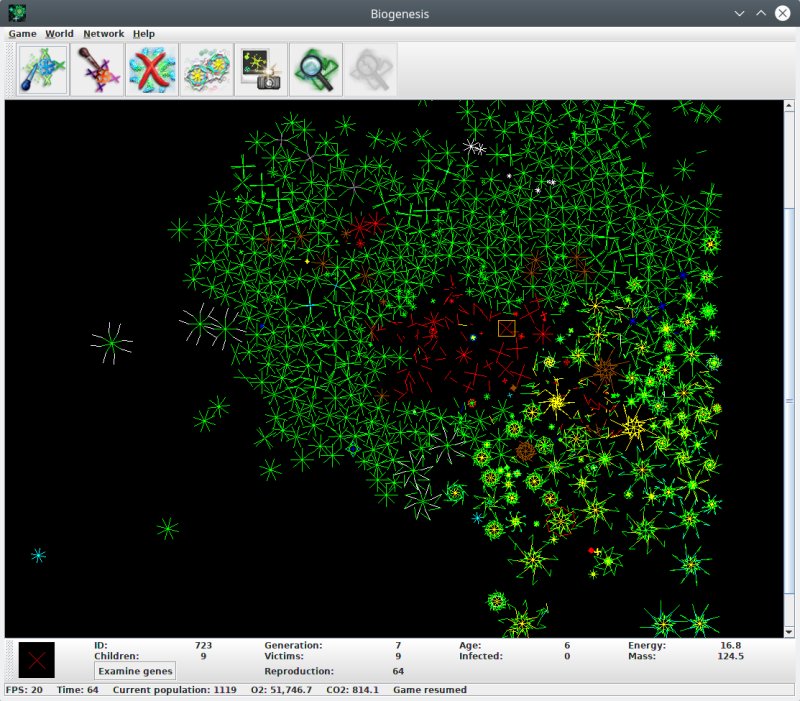The image size is (800, 701).
Task: Click the small cyan organism at bottom left
Action: 38,555
